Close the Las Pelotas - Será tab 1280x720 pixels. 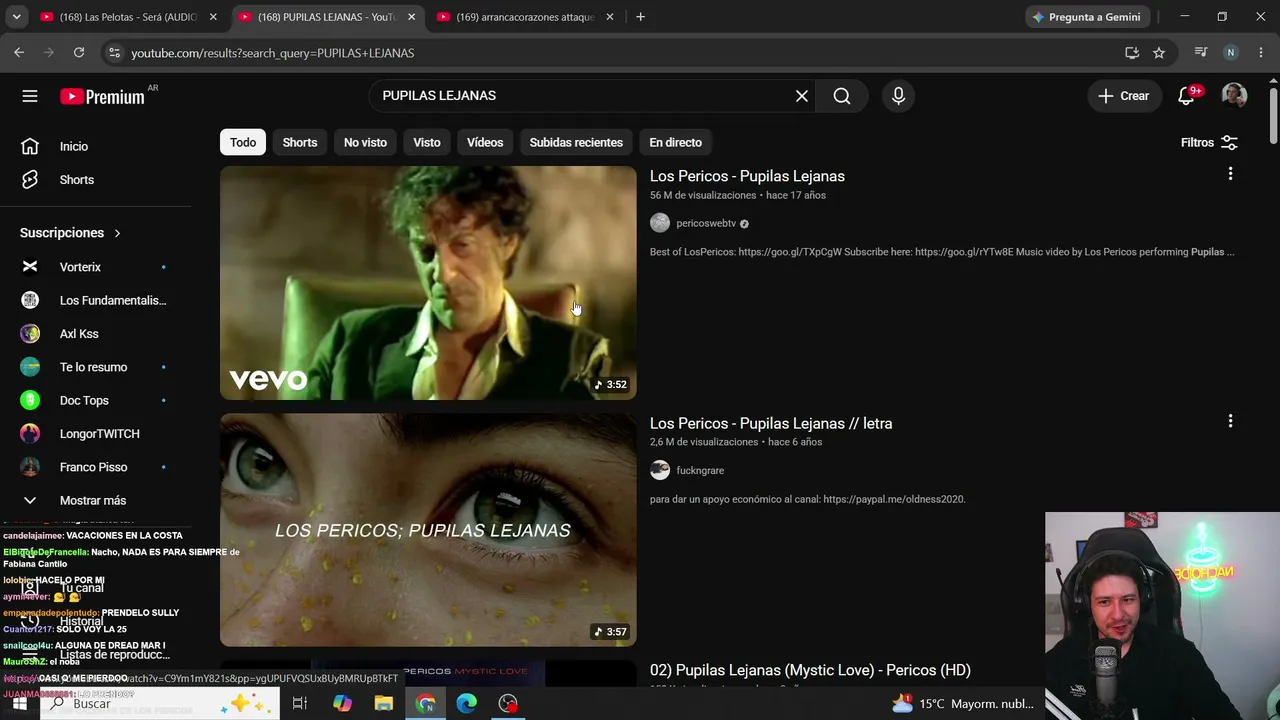coord(213,17)
